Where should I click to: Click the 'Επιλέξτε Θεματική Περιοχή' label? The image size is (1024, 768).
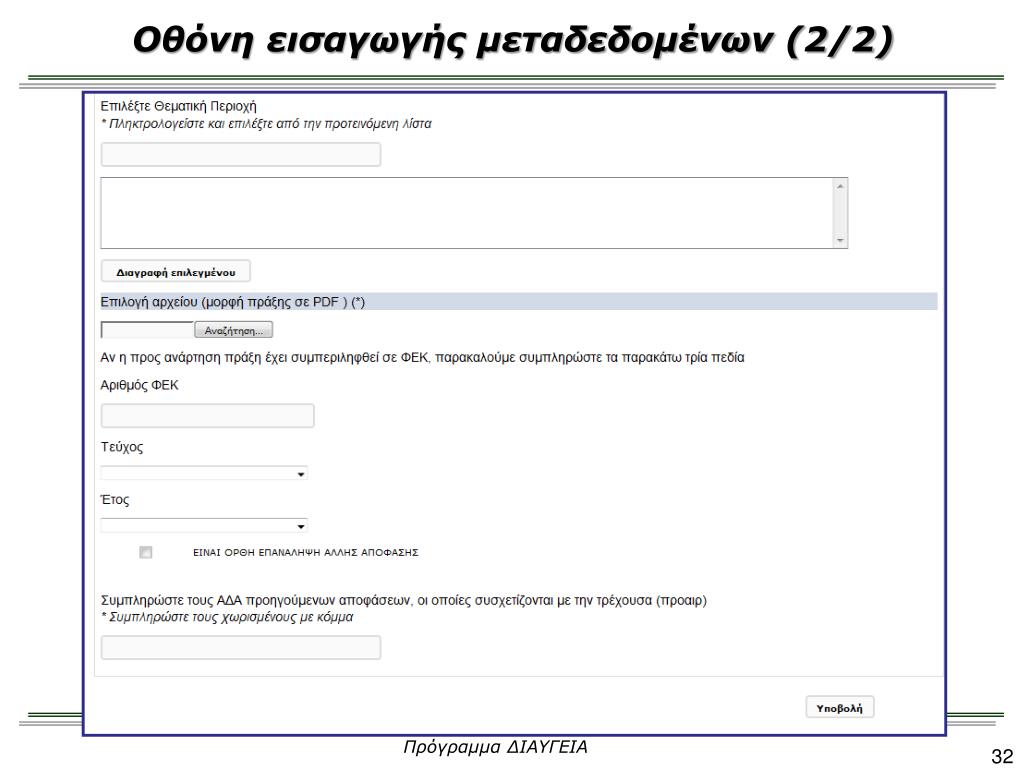(x=178, y=106)
